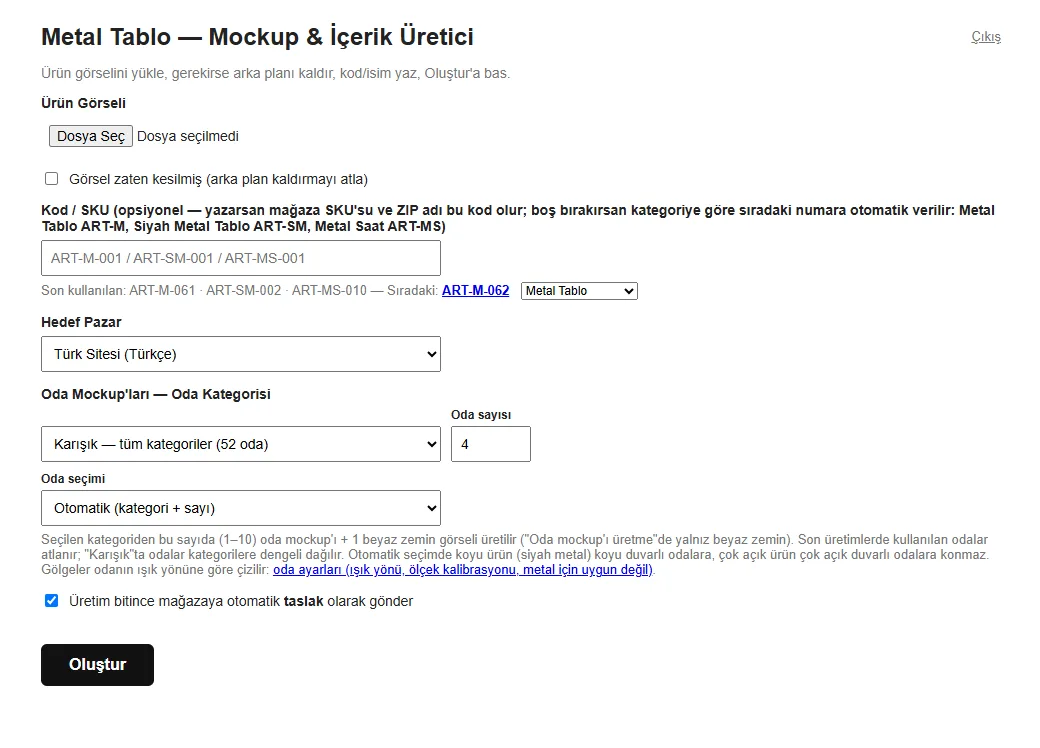Click the Dosya Seç file button
This screenshot has width=1040, height=748.
coord(91,136)
